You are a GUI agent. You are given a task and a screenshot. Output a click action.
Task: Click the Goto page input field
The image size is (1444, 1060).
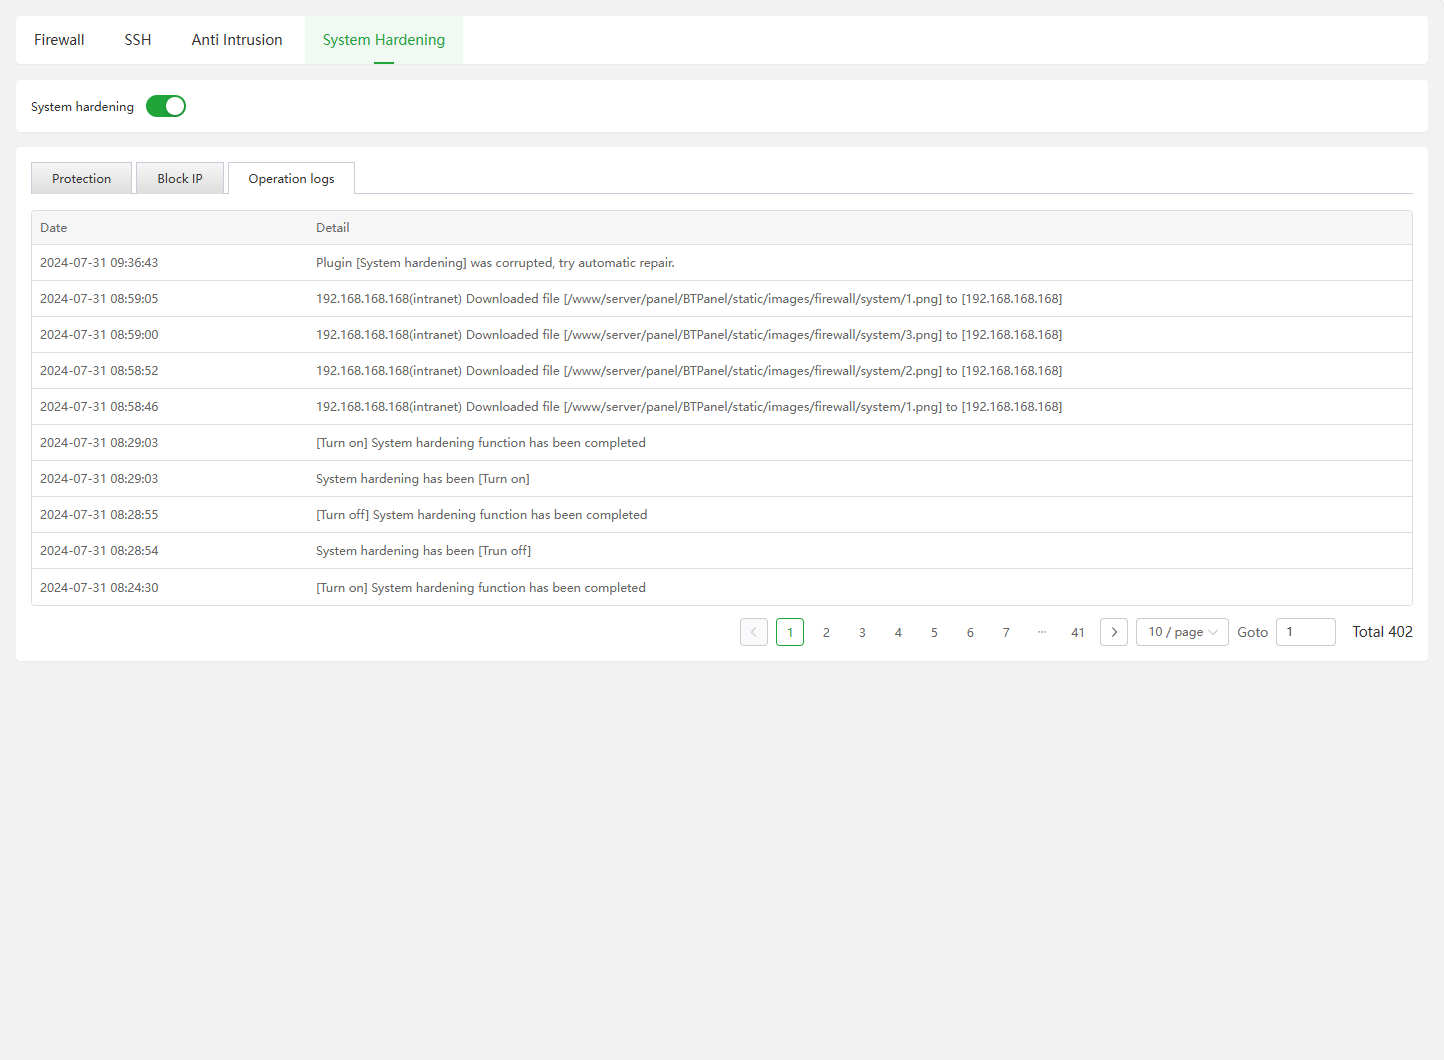coord(1305,632)
